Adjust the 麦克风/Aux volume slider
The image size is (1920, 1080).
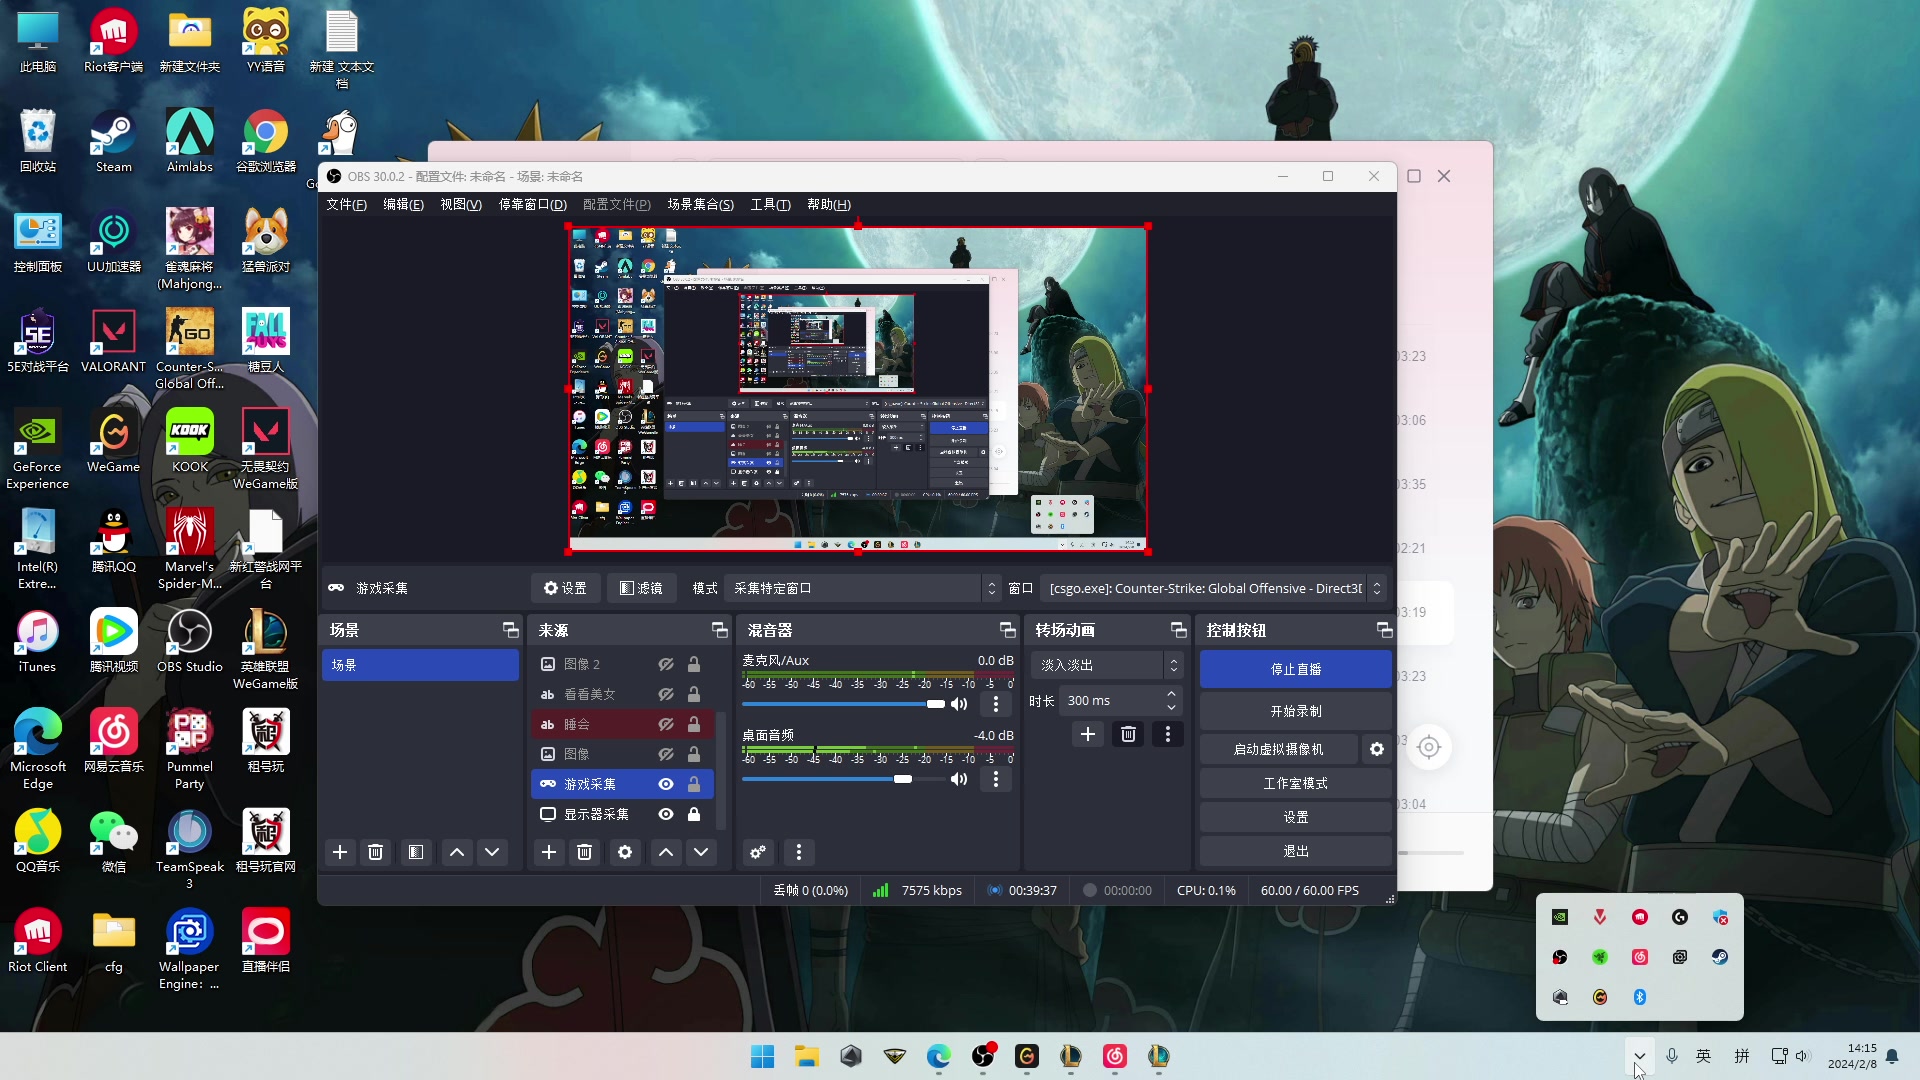tap(843, 704)
